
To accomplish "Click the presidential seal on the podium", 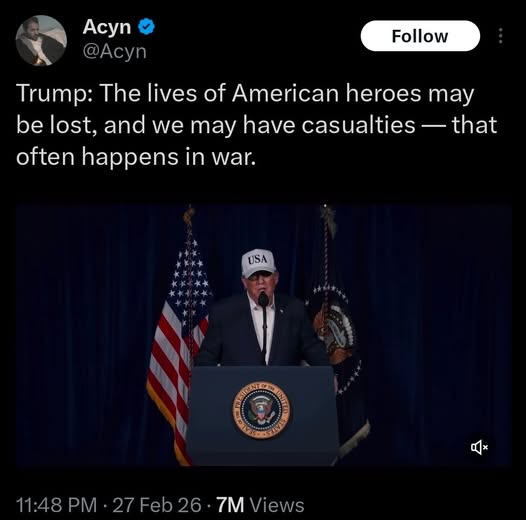I will [x=262, y=410].
